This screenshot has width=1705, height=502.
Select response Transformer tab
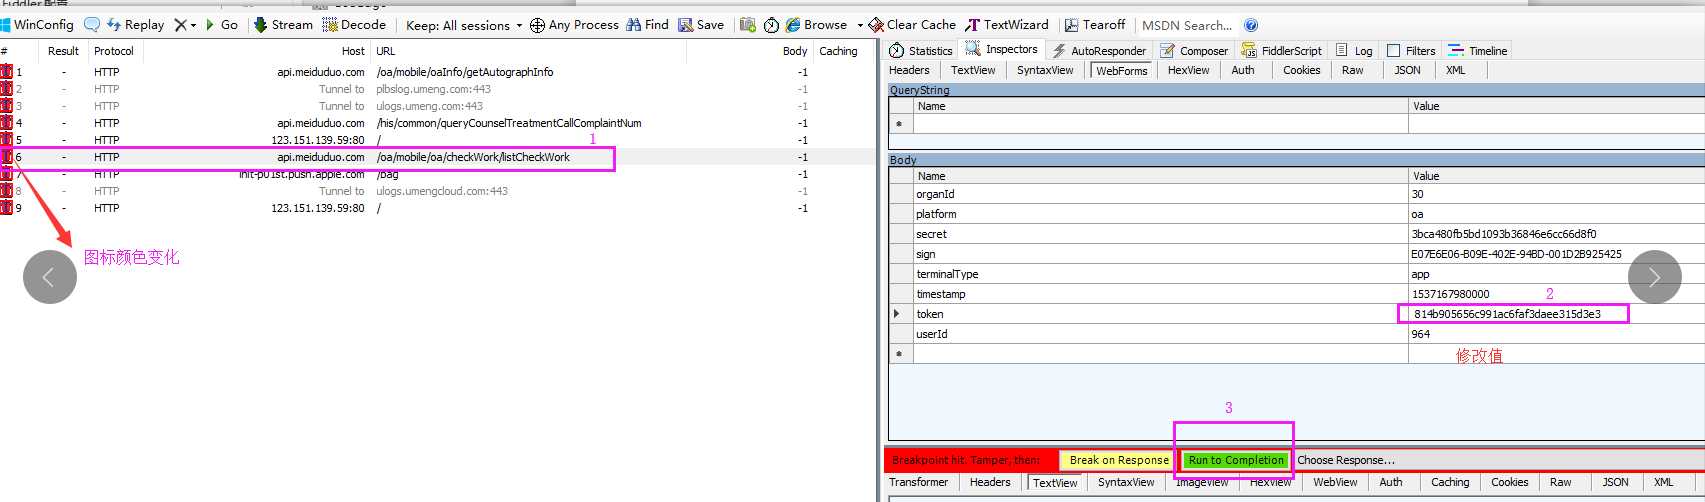click(x=918, y=482)
